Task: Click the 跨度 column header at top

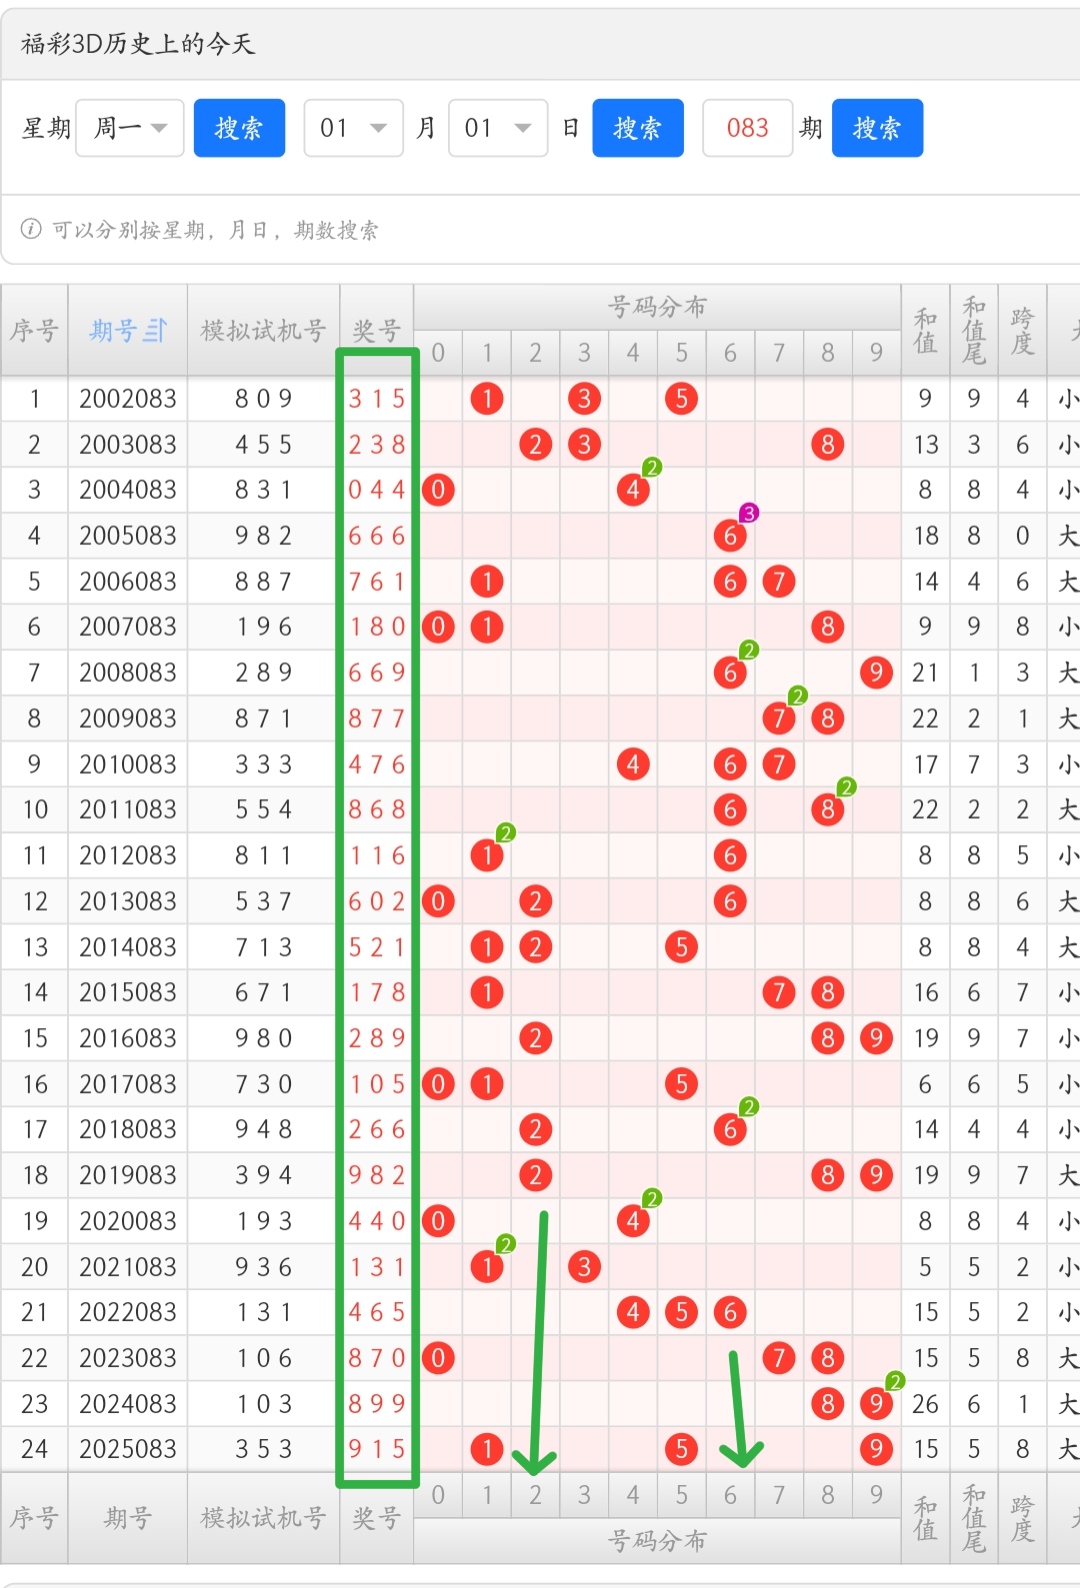Action: 1022,330
